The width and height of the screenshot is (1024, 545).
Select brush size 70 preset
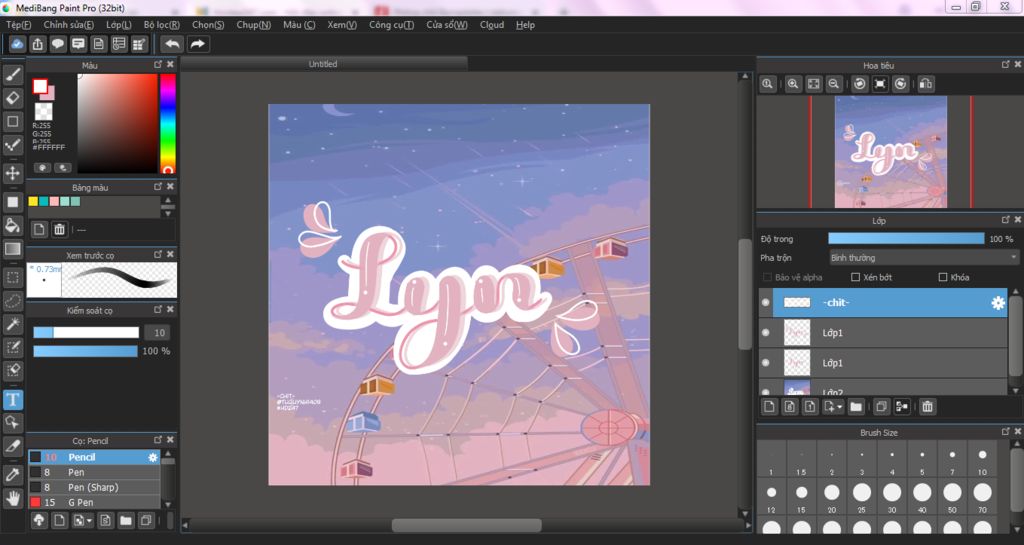(982, 497)
